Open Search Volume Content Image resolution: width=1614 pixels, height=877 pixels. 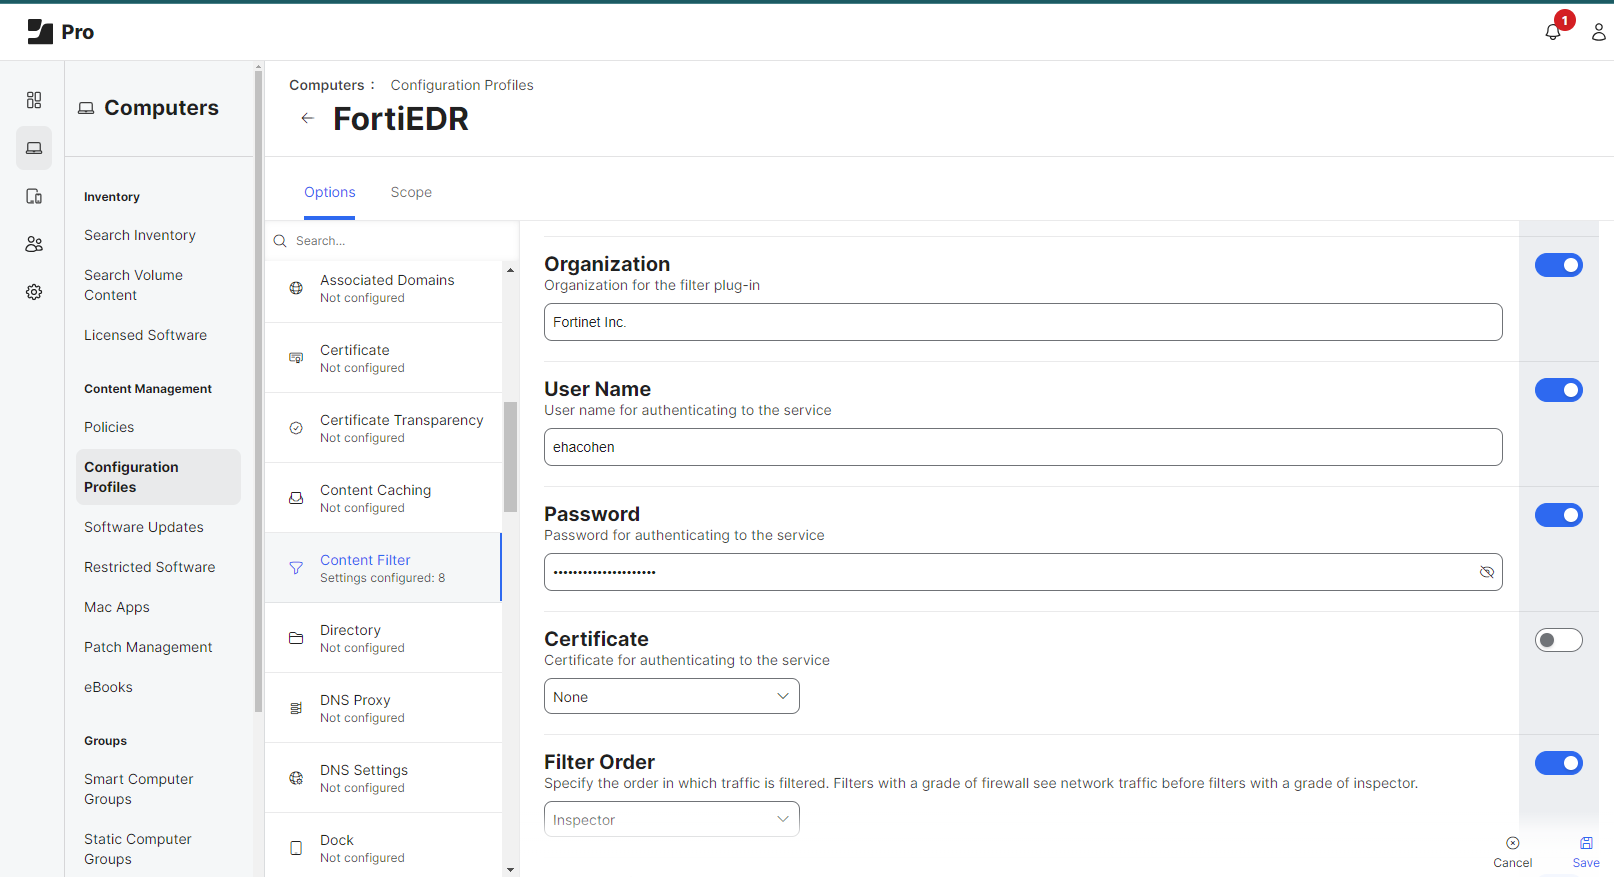(133, 285)
